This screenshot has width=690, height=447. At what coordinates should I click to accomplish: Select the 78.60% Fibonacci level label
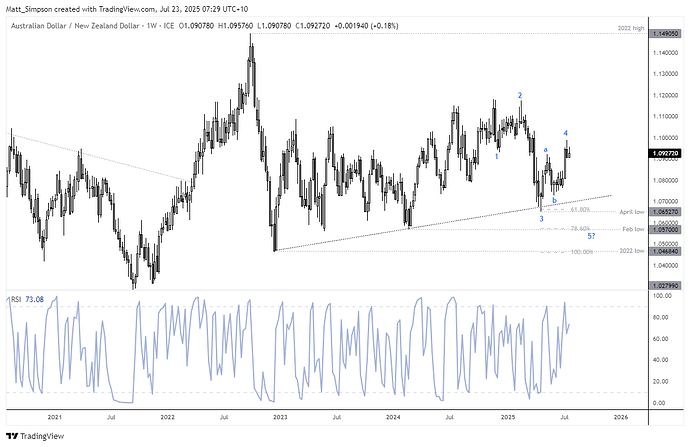pos(580,228)
